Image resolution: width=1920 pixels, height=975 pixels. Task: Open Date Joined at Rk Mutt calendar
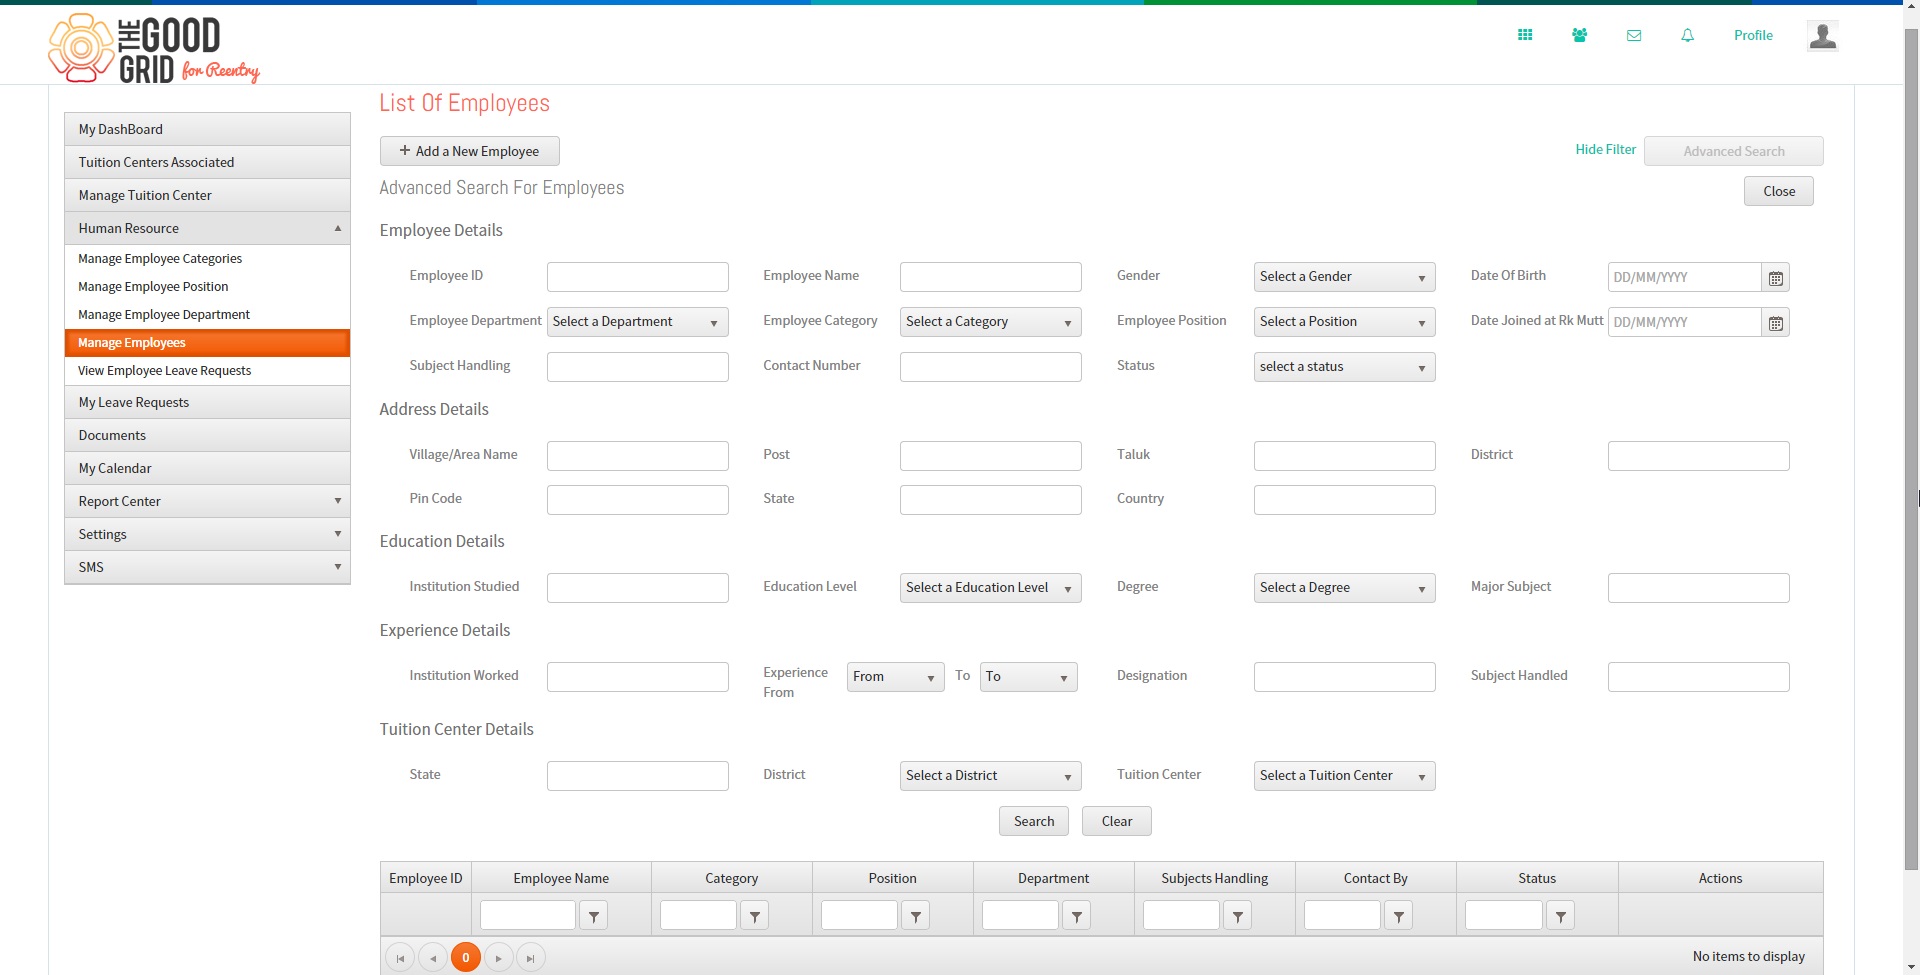[x=1775, y=322]
